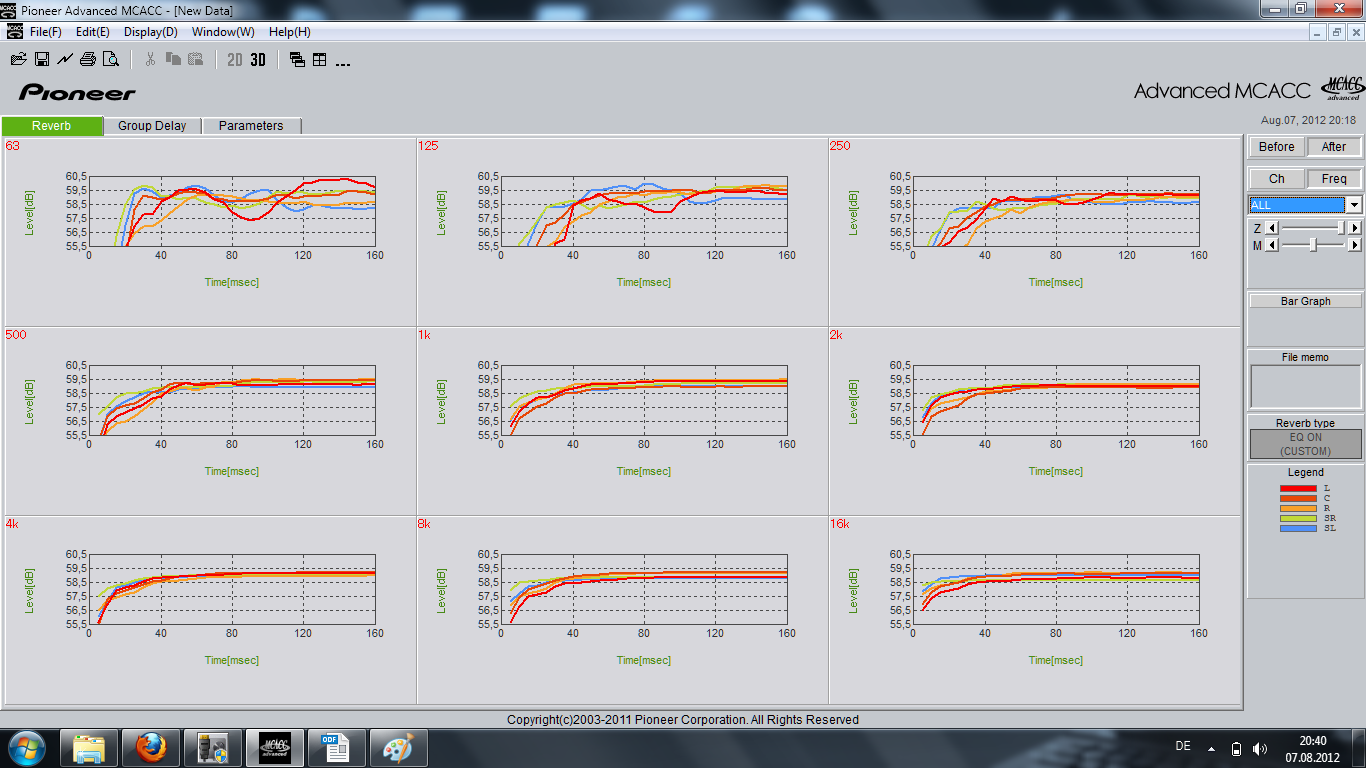The width and height of the screenshot is (1366, 768).
Task: Tile windows using the grid icon
Action: [x=320, y=60]
